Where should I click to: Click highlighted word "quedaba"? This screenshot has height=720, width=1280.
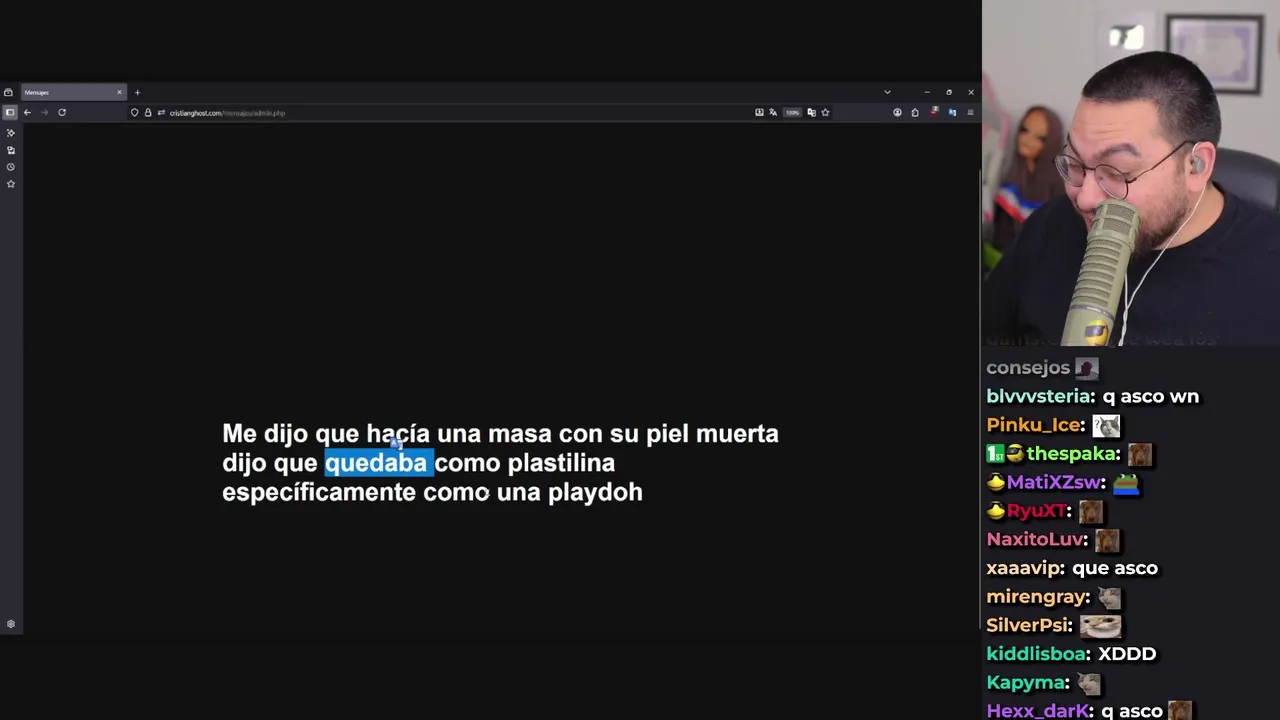point(376,463)
